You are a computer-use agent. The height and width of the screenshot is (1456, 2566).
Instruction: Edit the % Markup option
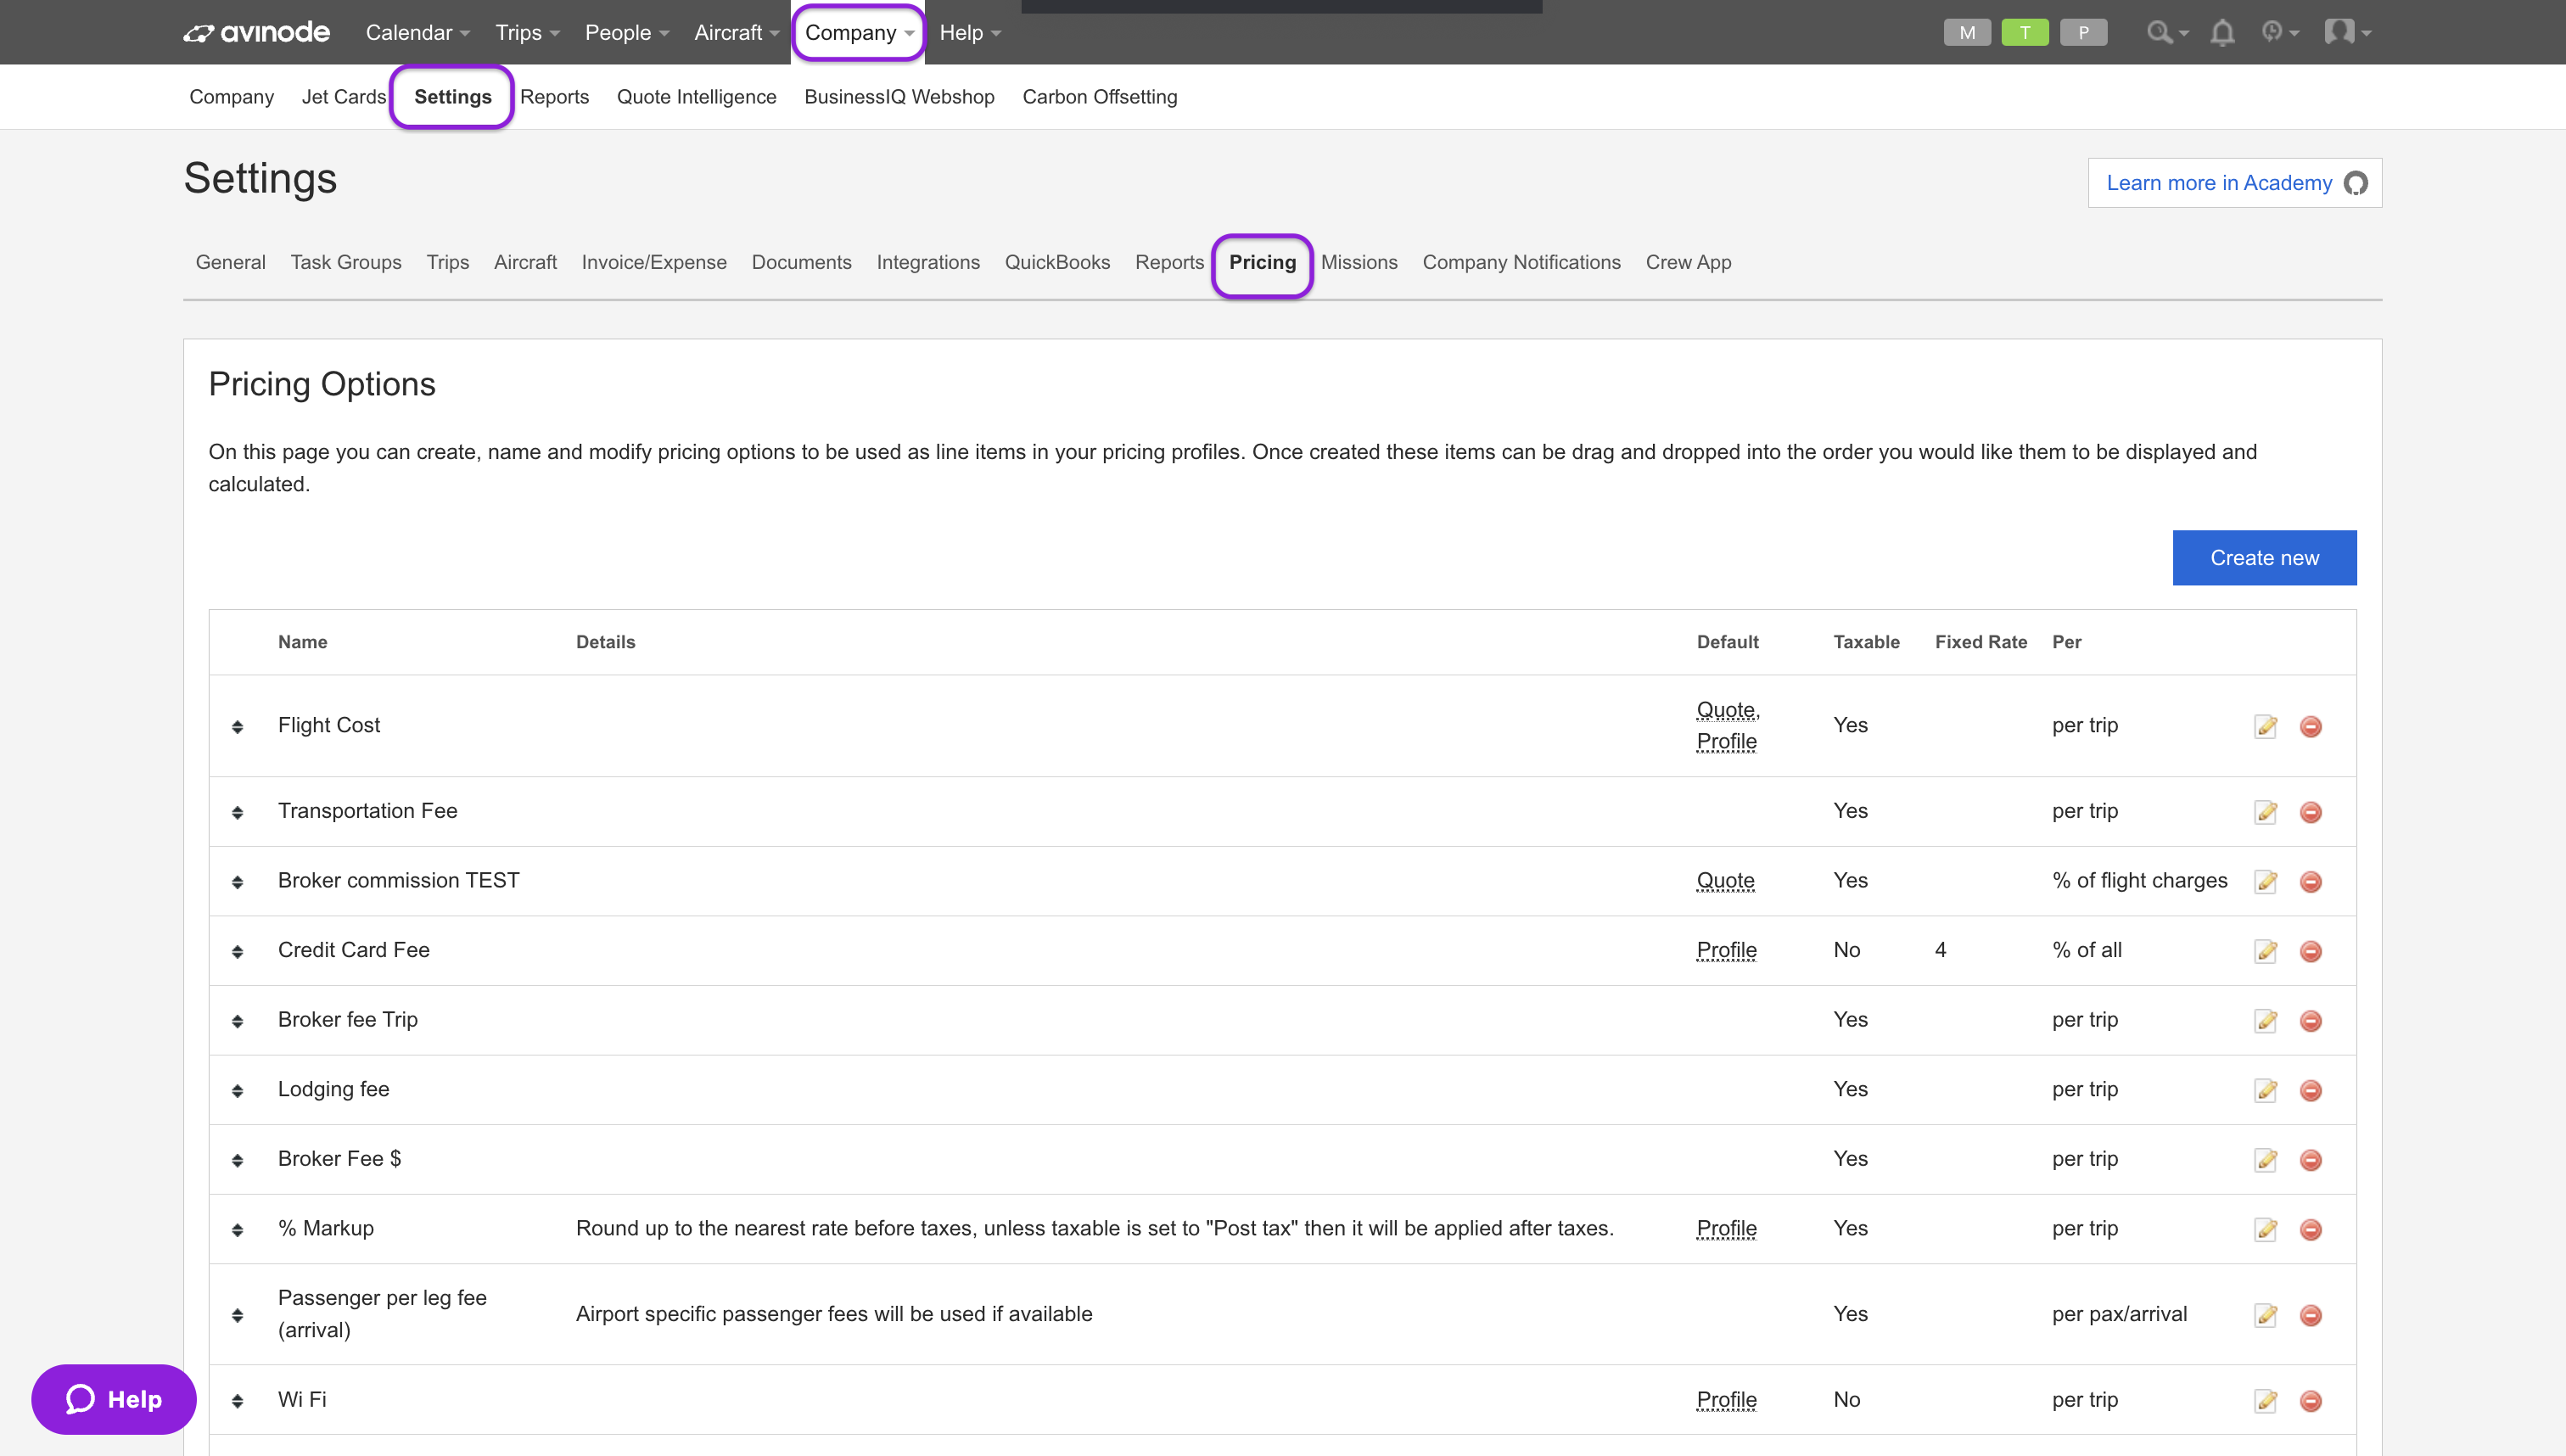[2266, 1229]
